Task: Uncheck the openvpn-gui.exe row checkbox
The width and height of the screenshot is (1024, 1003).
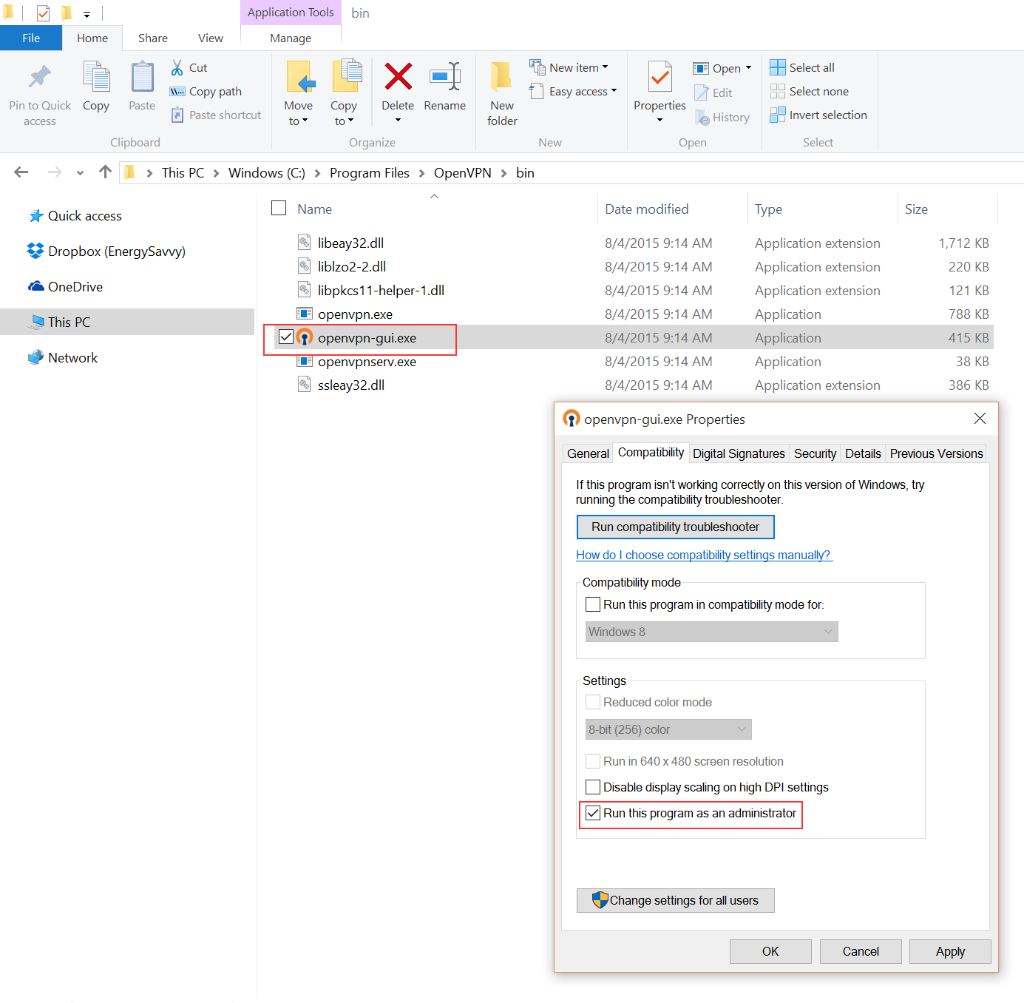Action: 286,337
